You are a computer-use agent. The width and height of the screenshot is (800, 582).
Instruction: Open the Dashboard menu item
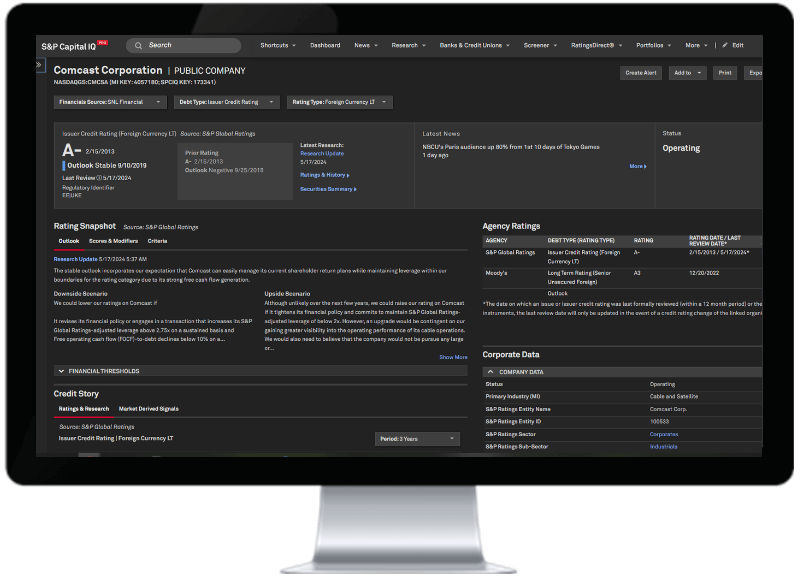pos(325,45)
